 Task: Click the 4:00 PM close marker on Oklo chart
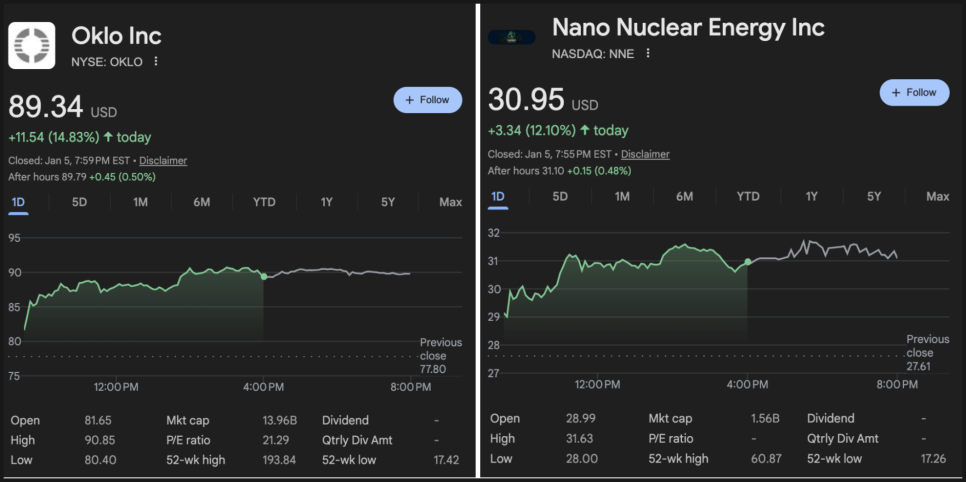point(263,275)
